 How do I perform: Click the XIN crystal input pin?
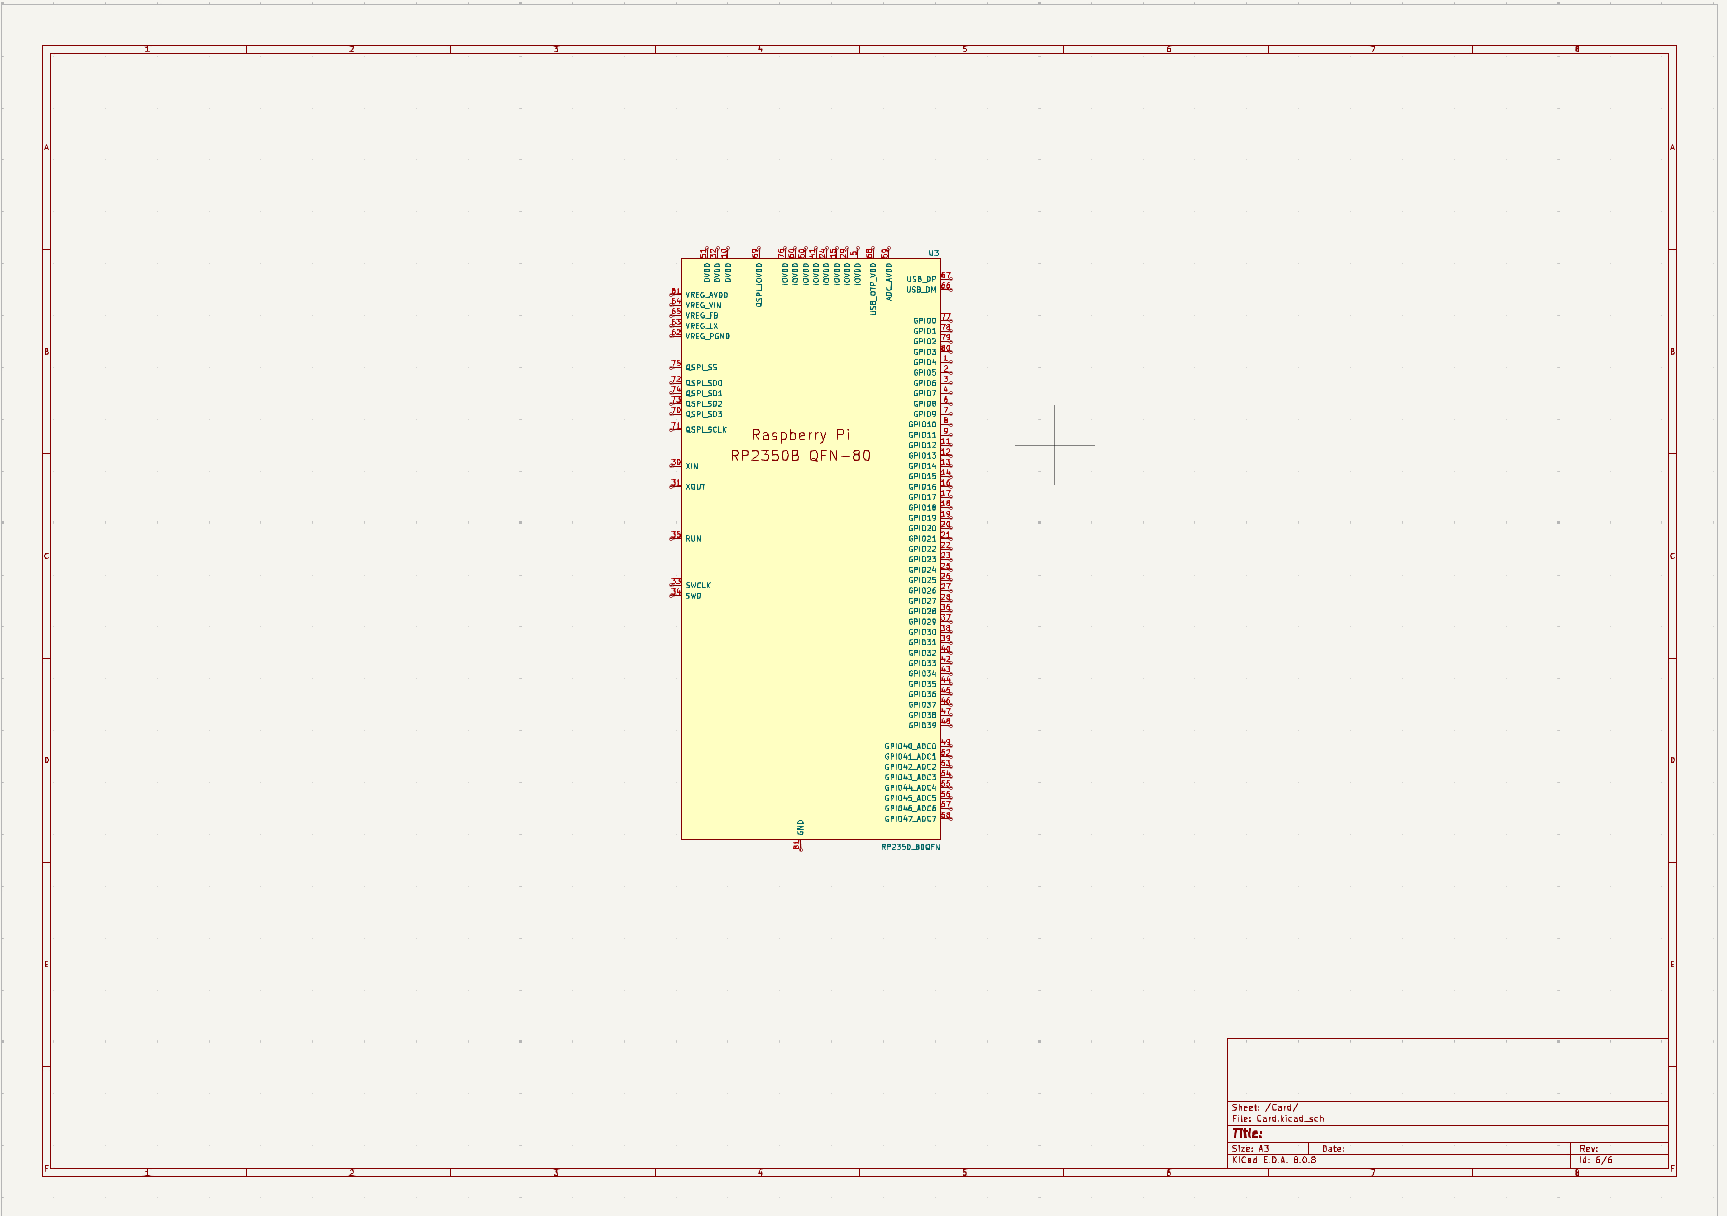(690, 464)
